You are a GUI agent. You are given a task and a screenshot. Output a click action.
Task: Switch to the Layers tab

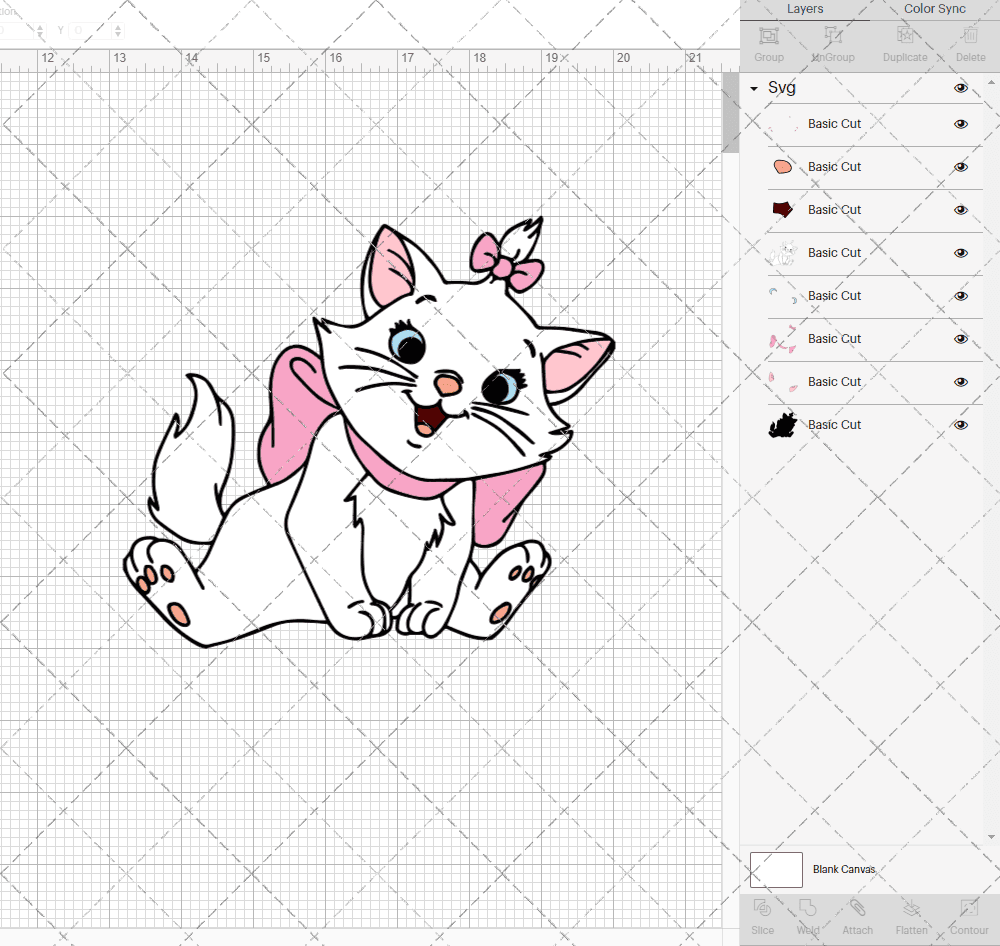tap(804, 9)
